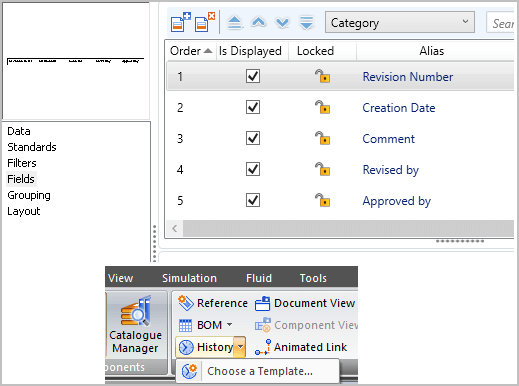Screen dimensions: 519x386
Task: Expand the History dropdown arrow
Action: coord(240,347)
